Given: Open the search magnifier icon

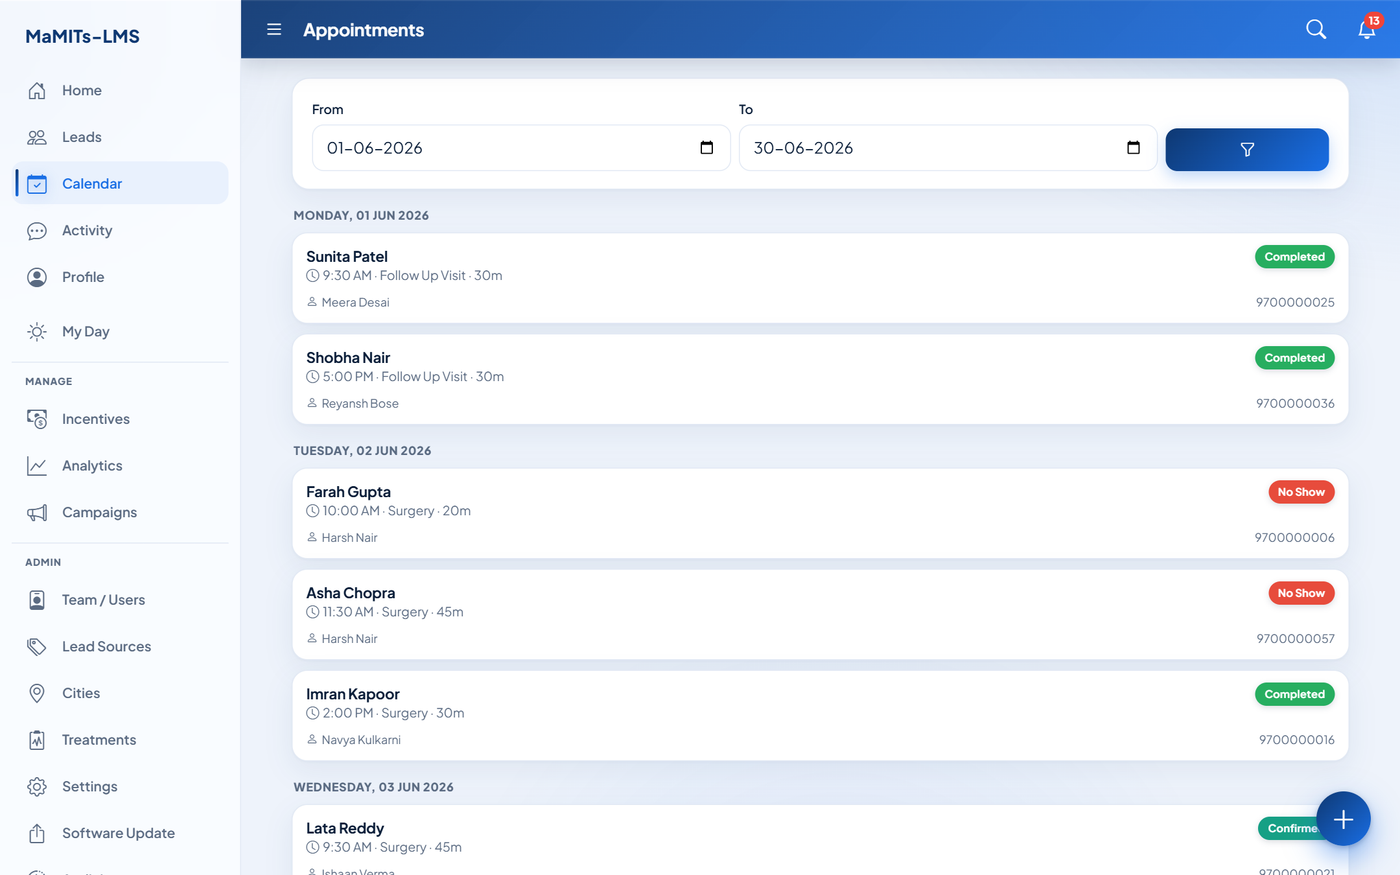Looking at the screenshot, I should (1316, 30).
